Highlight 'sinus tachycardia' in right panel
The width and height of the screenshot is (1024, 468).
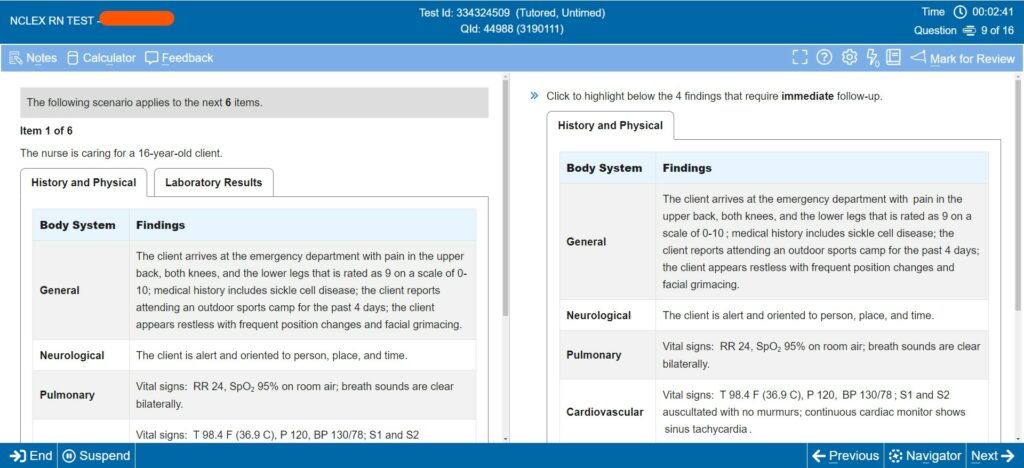[708, 429]
